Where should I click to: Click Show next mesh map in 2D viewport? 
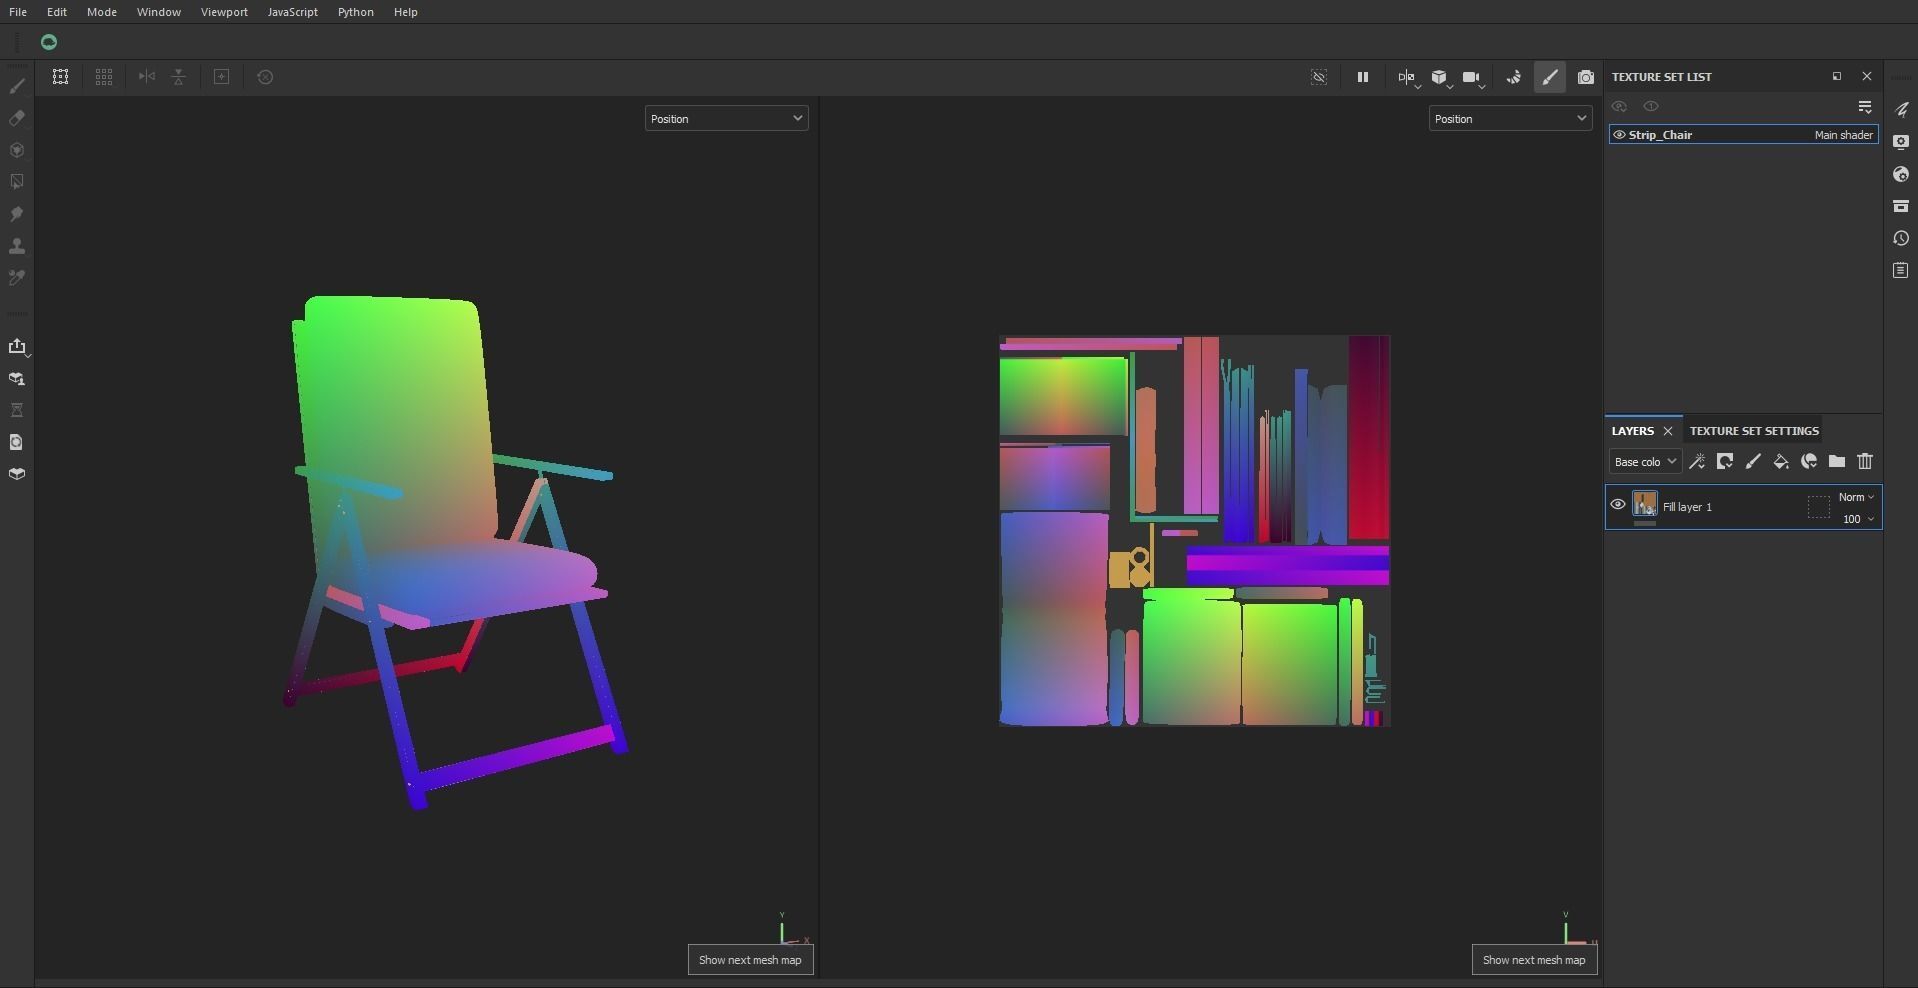[1534, 960]
